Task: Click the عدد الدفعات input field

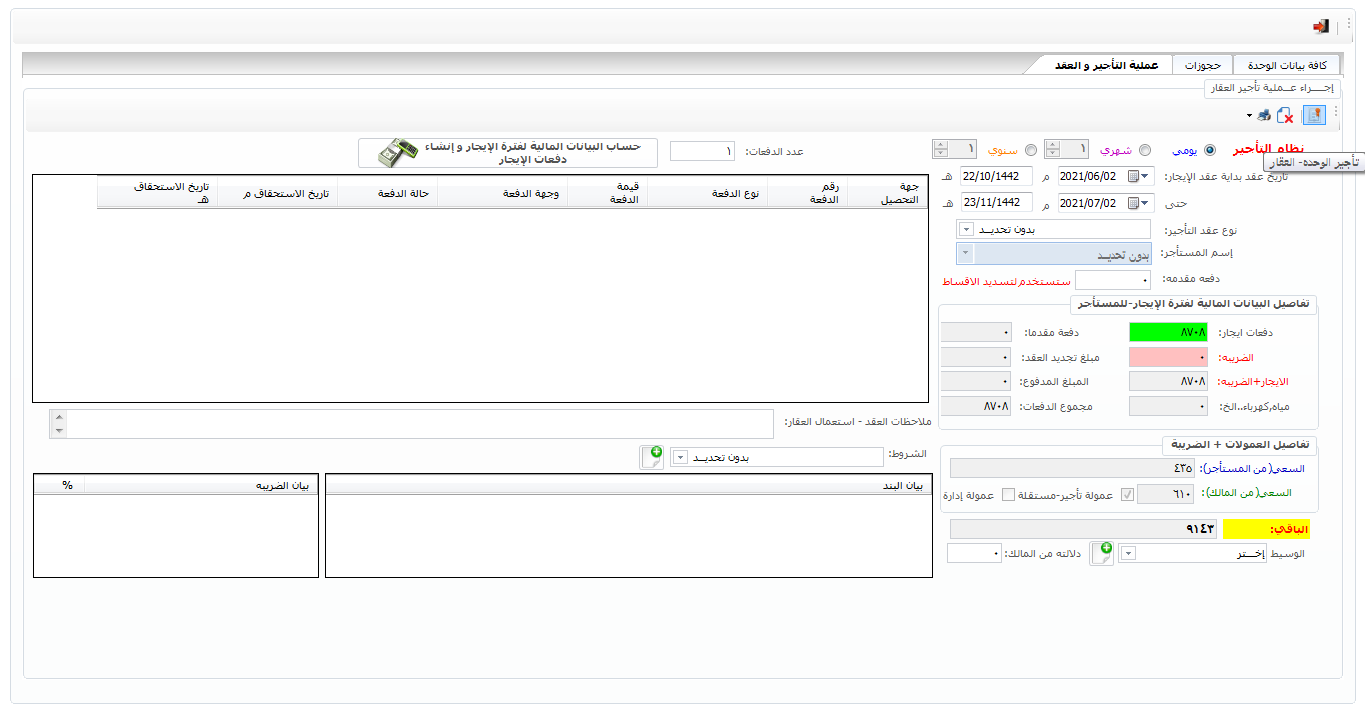Action: [x=701, y=151]
